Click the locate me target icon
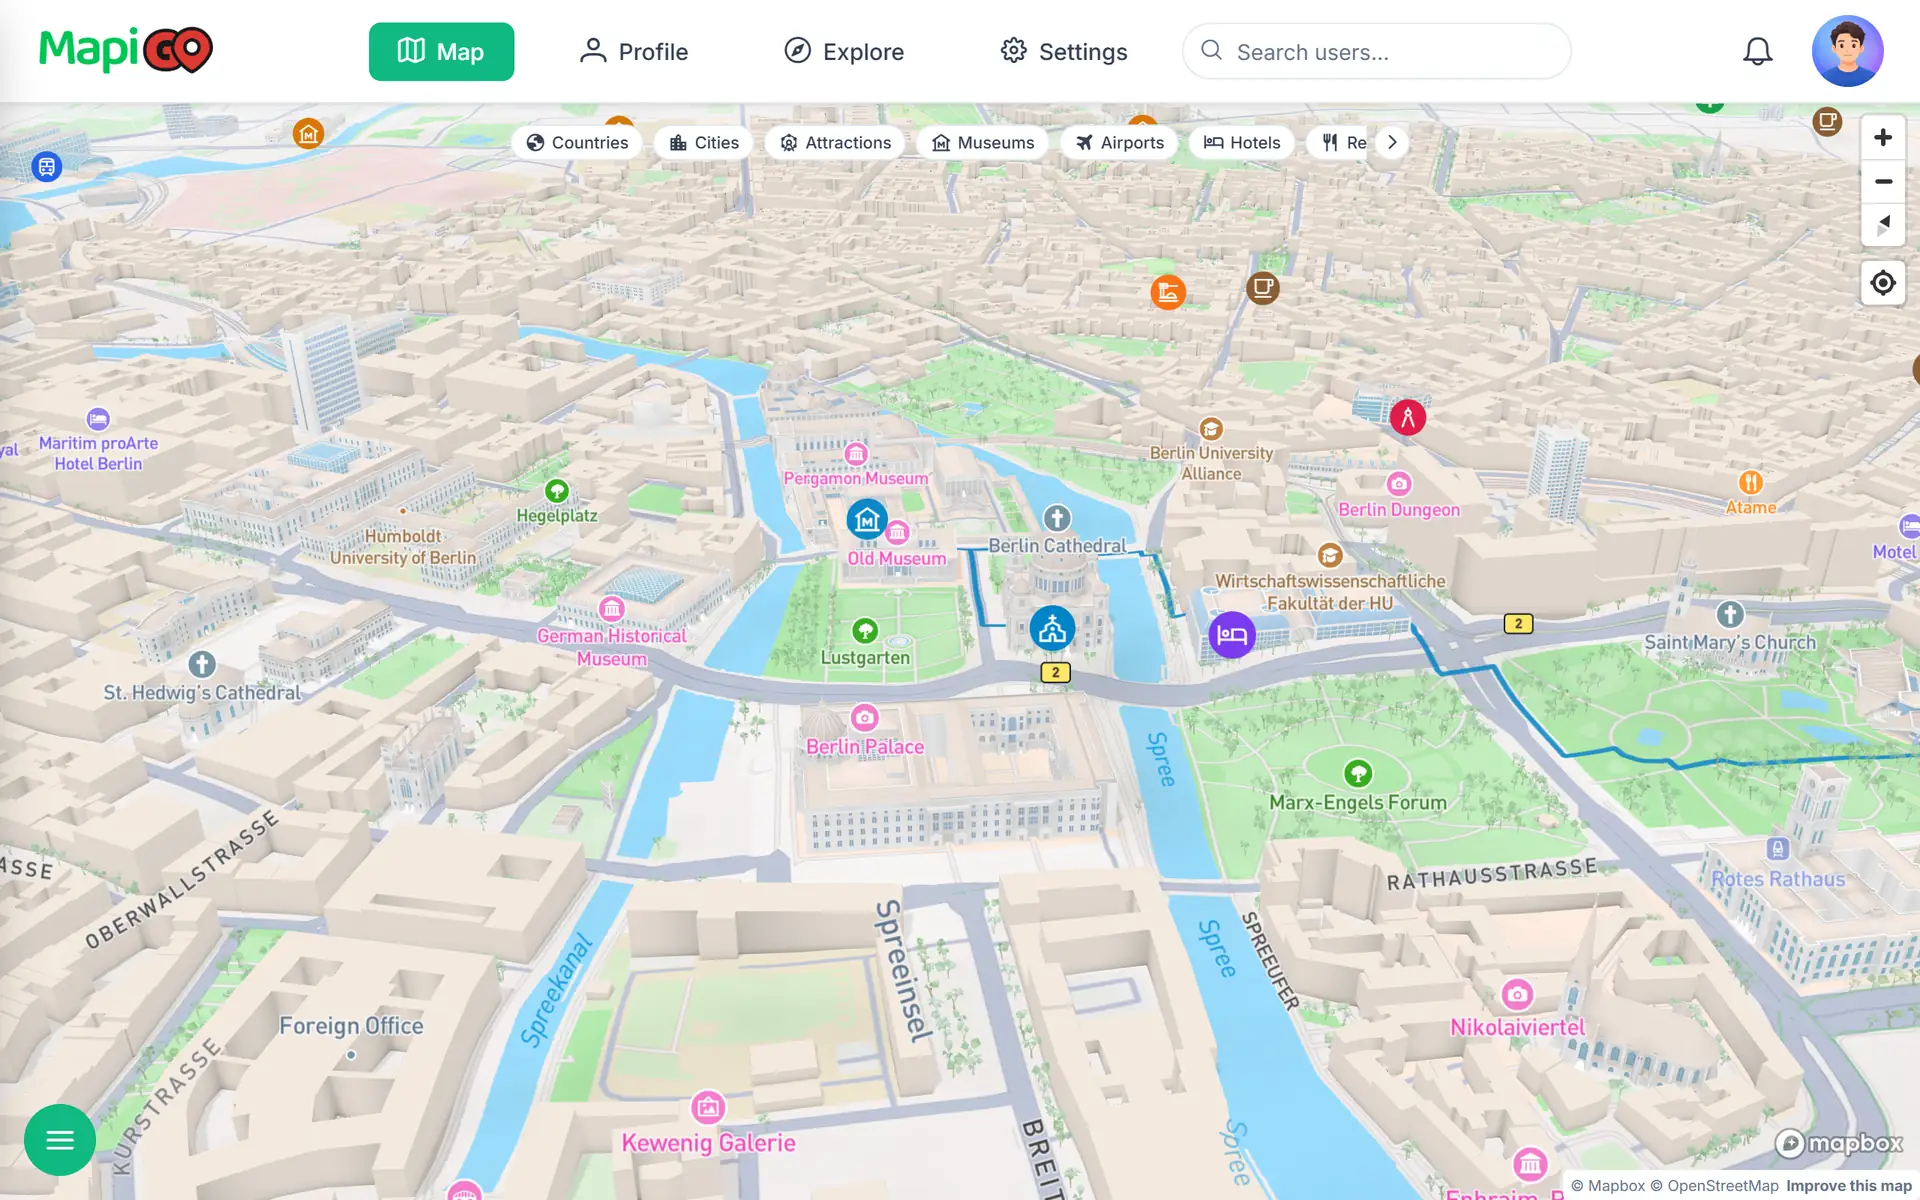This screenshot has width=1920, height=1200. [x=1883, y=283]
